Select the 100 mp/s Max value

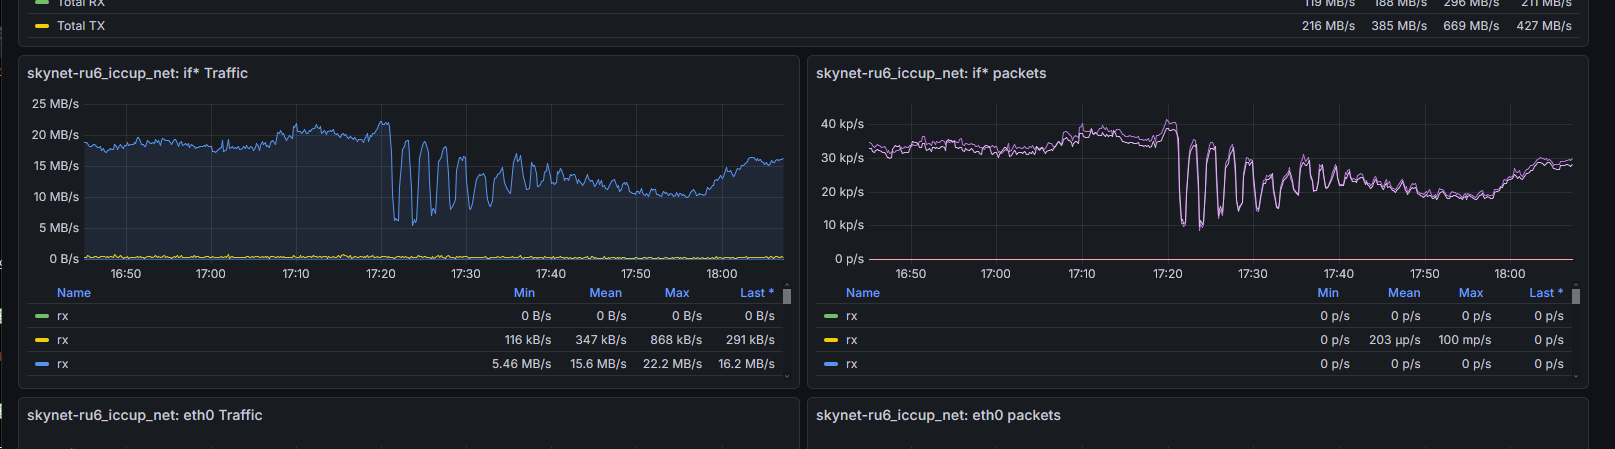1465,340
